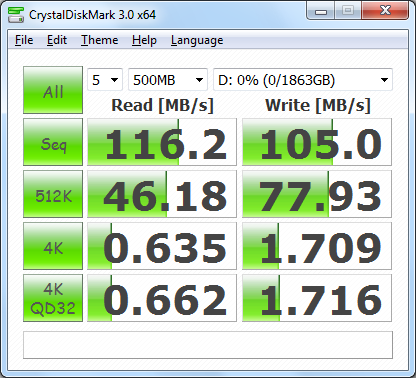Select the 512K read result 46.18
This screenshot has width=416, height=378.
[162, 194]
